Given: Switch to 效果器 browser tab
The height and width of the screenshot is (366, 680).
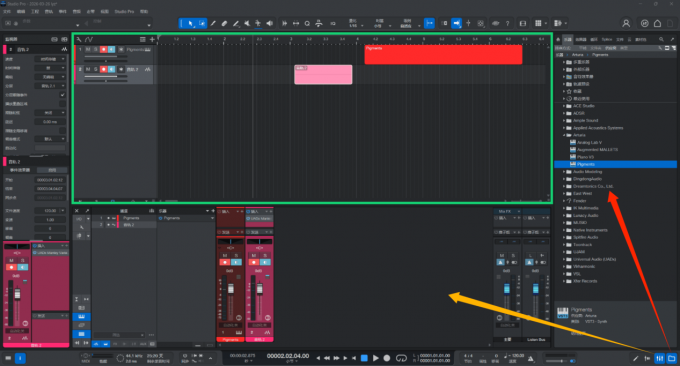Looking at the screenshot, I should [x=581, y=39].
